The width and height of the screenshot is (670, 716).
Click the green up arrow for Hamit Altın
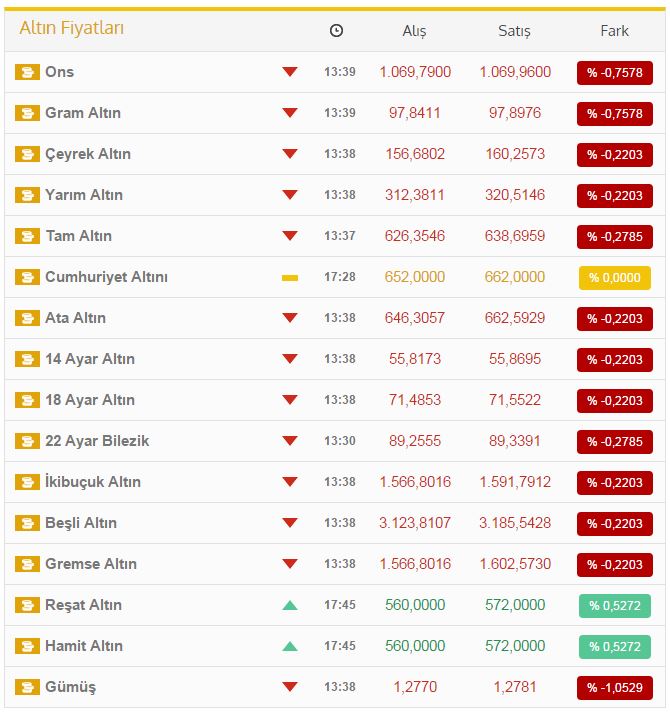coord(290,646)
